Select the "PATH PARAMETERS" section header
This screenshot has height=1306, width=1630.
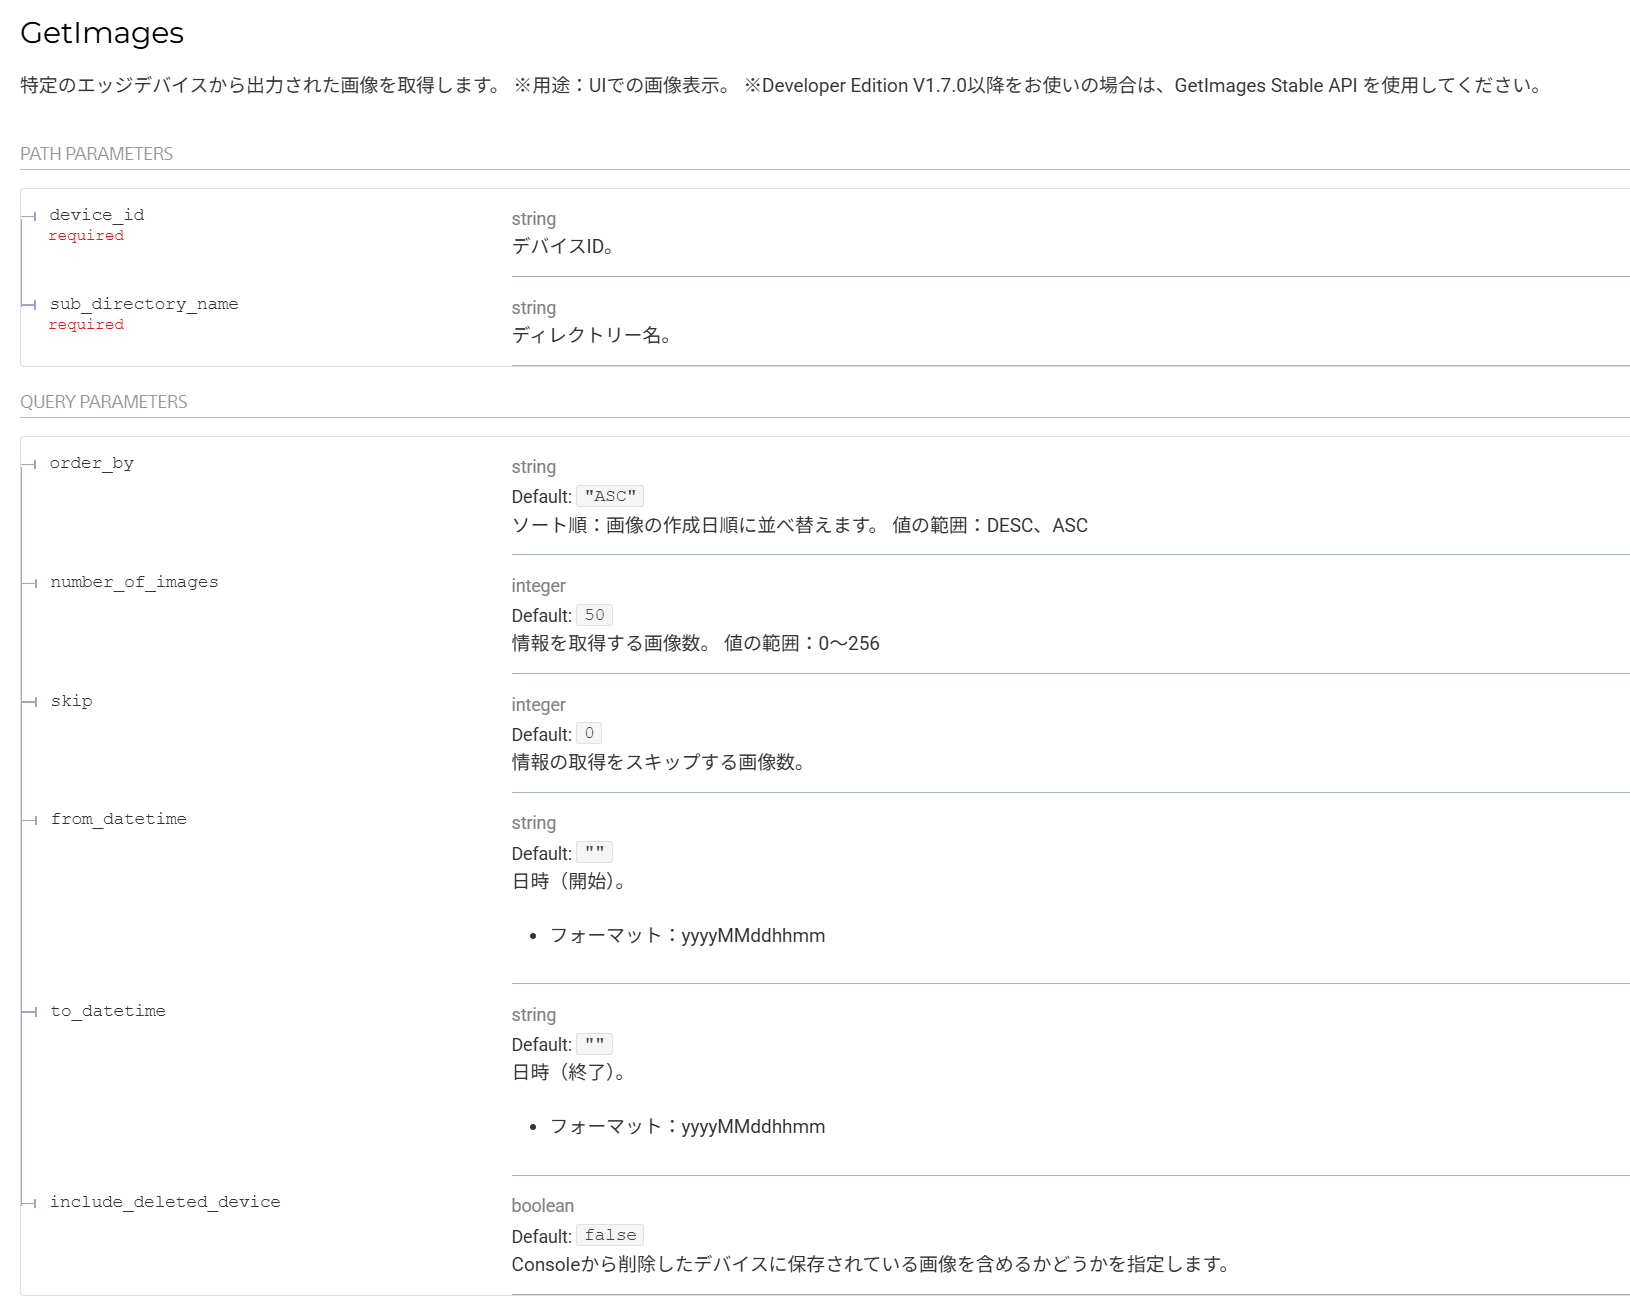[x=96, y=154]
